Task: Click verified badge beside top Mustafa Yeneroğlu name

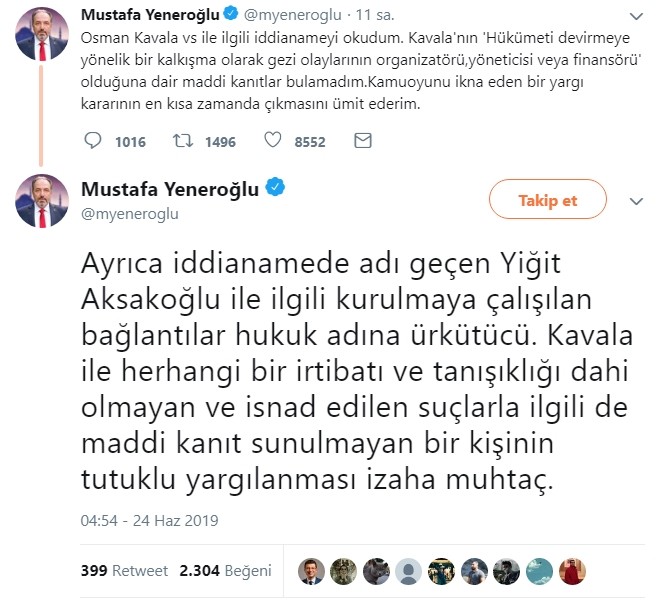Action: (x=231, y=14)
